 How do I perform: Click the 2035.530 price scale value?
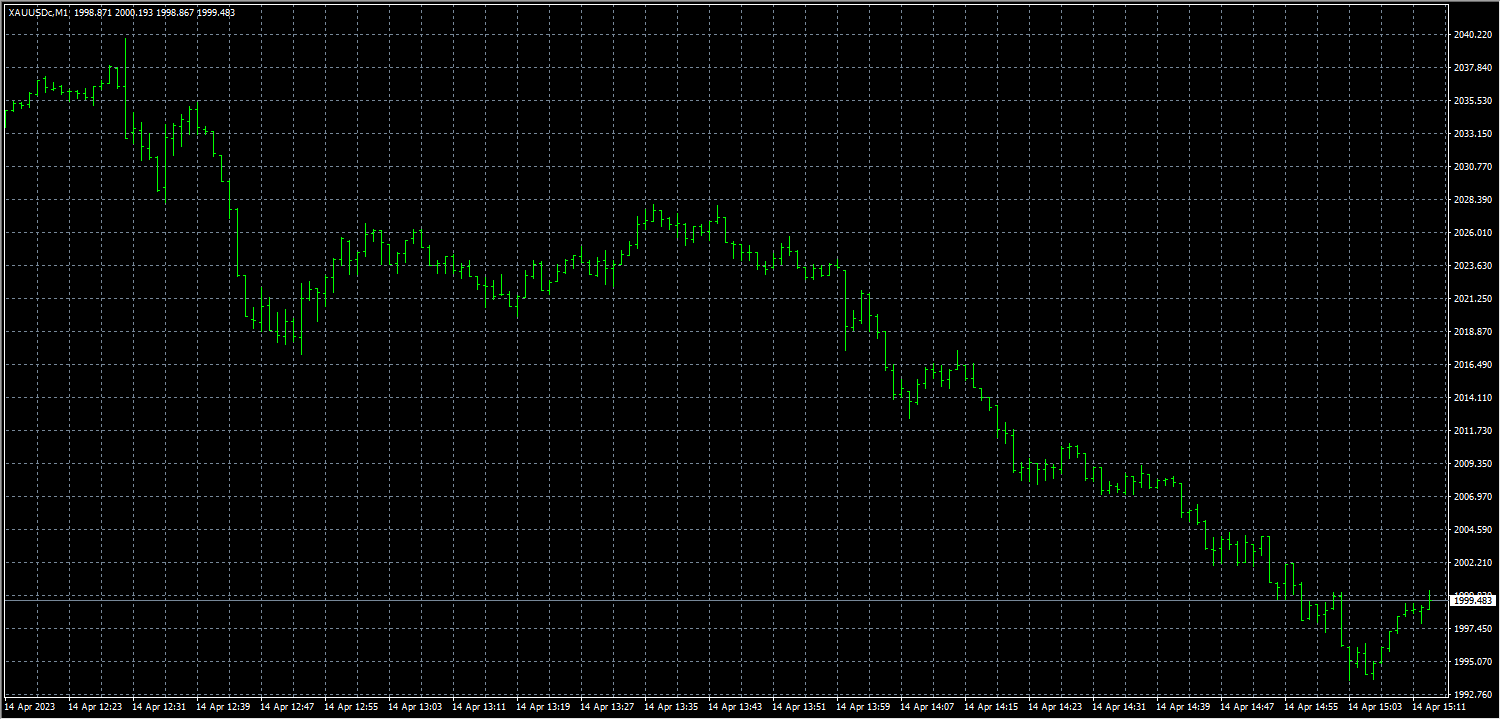1473,101
